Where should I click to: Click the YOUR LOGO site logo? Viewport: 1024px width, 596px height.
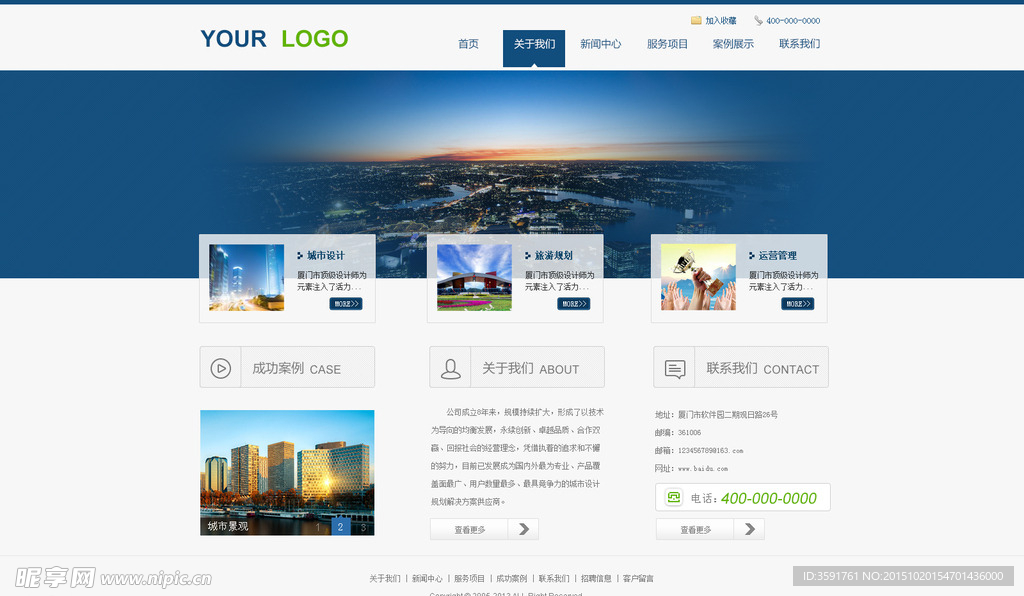coord(274,39)
